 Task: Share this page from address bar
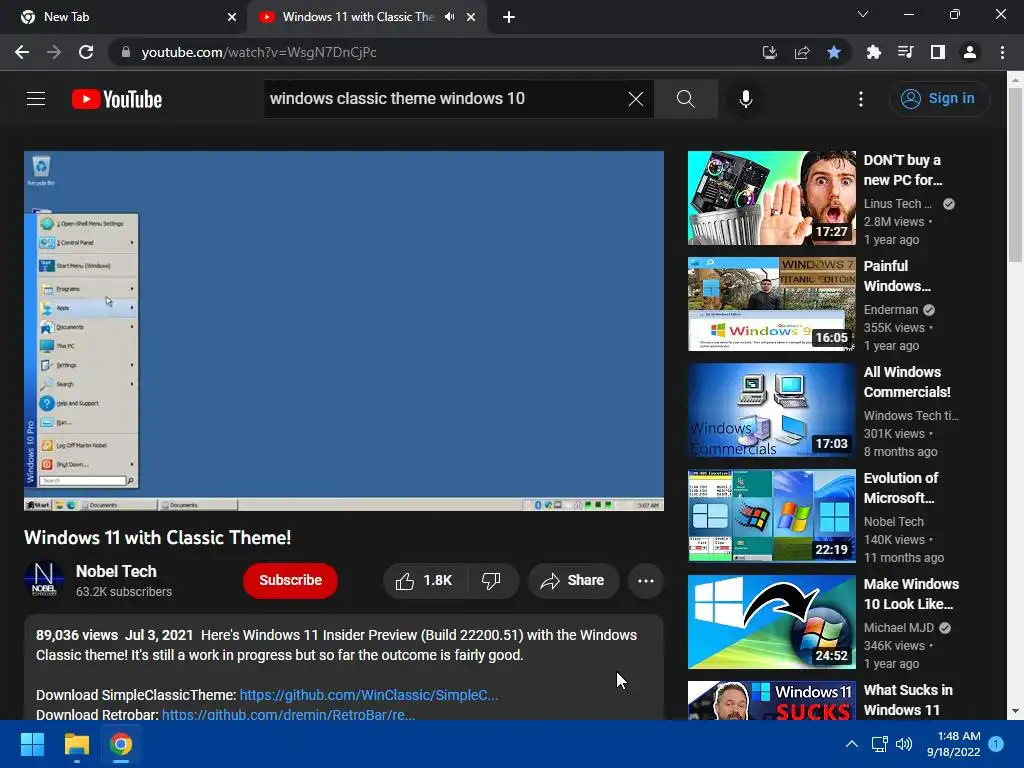click(802, 52)
